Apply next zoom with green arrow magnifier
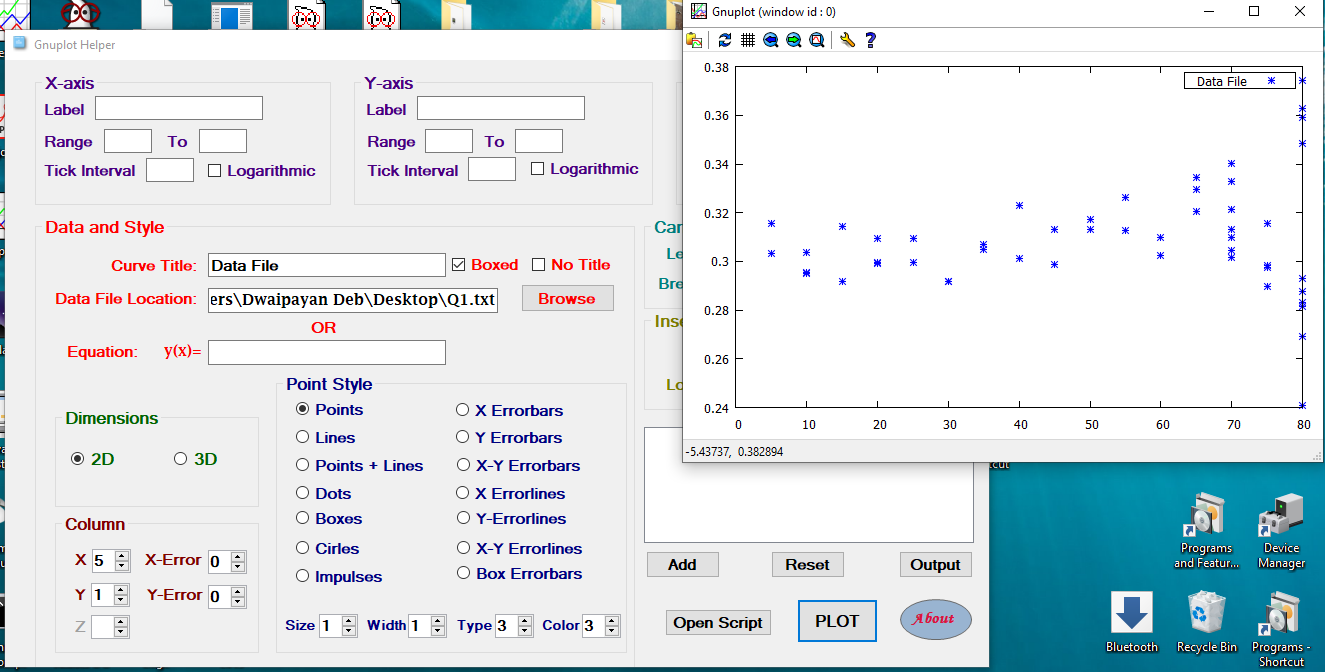Screen dimensions: 1325x672 pos(794,40)
